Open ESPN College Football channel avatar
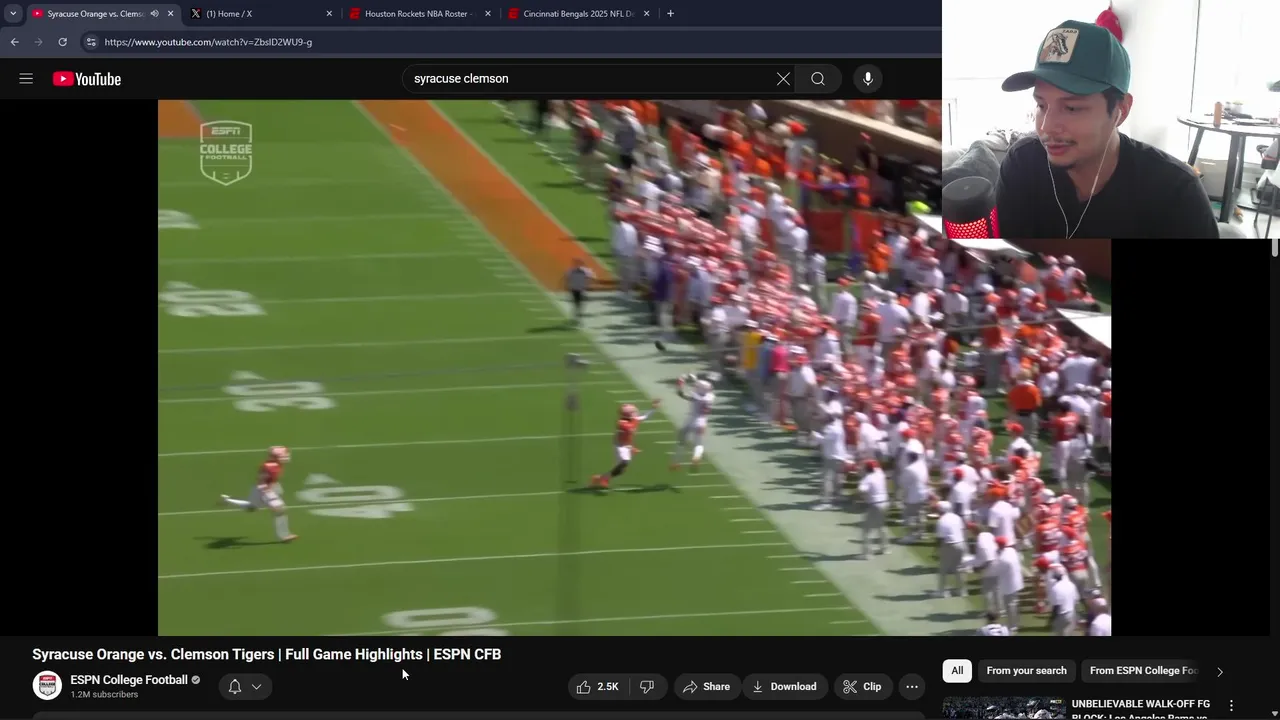This screenshot has height=720, width=1280. pyautogui.click(x=47, y=686)
